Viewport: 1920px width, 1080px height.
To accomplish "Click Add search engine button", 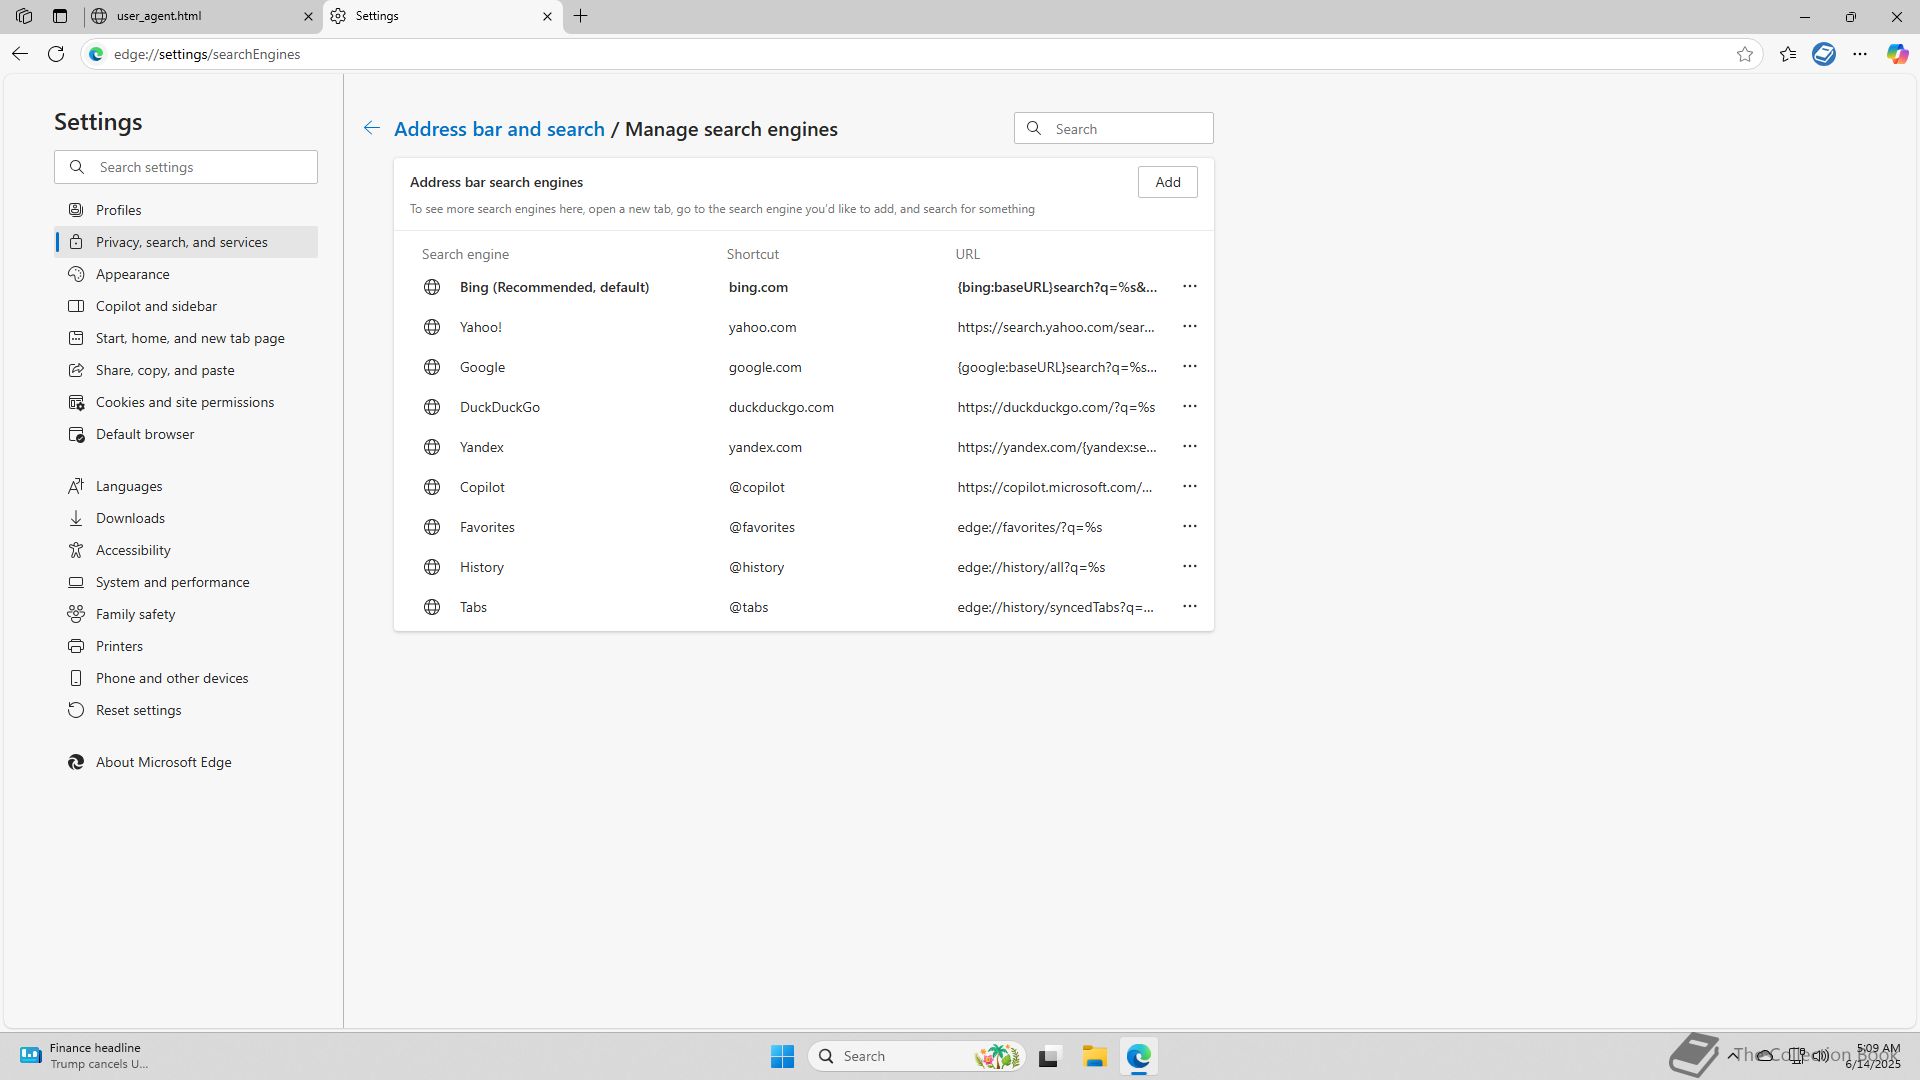I will (1167, 182).
